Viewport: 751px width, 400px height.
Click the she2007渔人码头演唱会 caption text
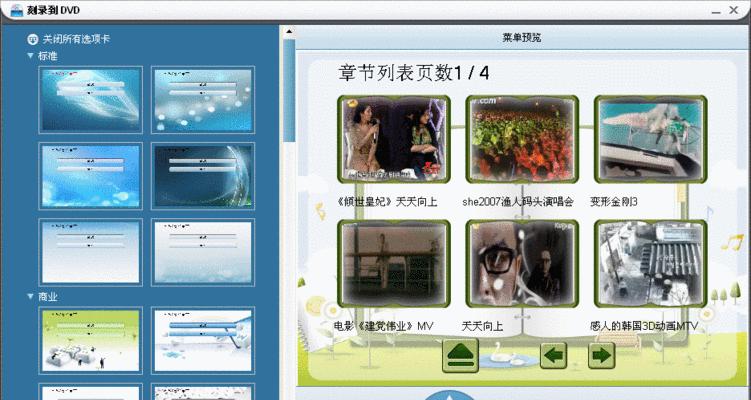coord(518,202)
